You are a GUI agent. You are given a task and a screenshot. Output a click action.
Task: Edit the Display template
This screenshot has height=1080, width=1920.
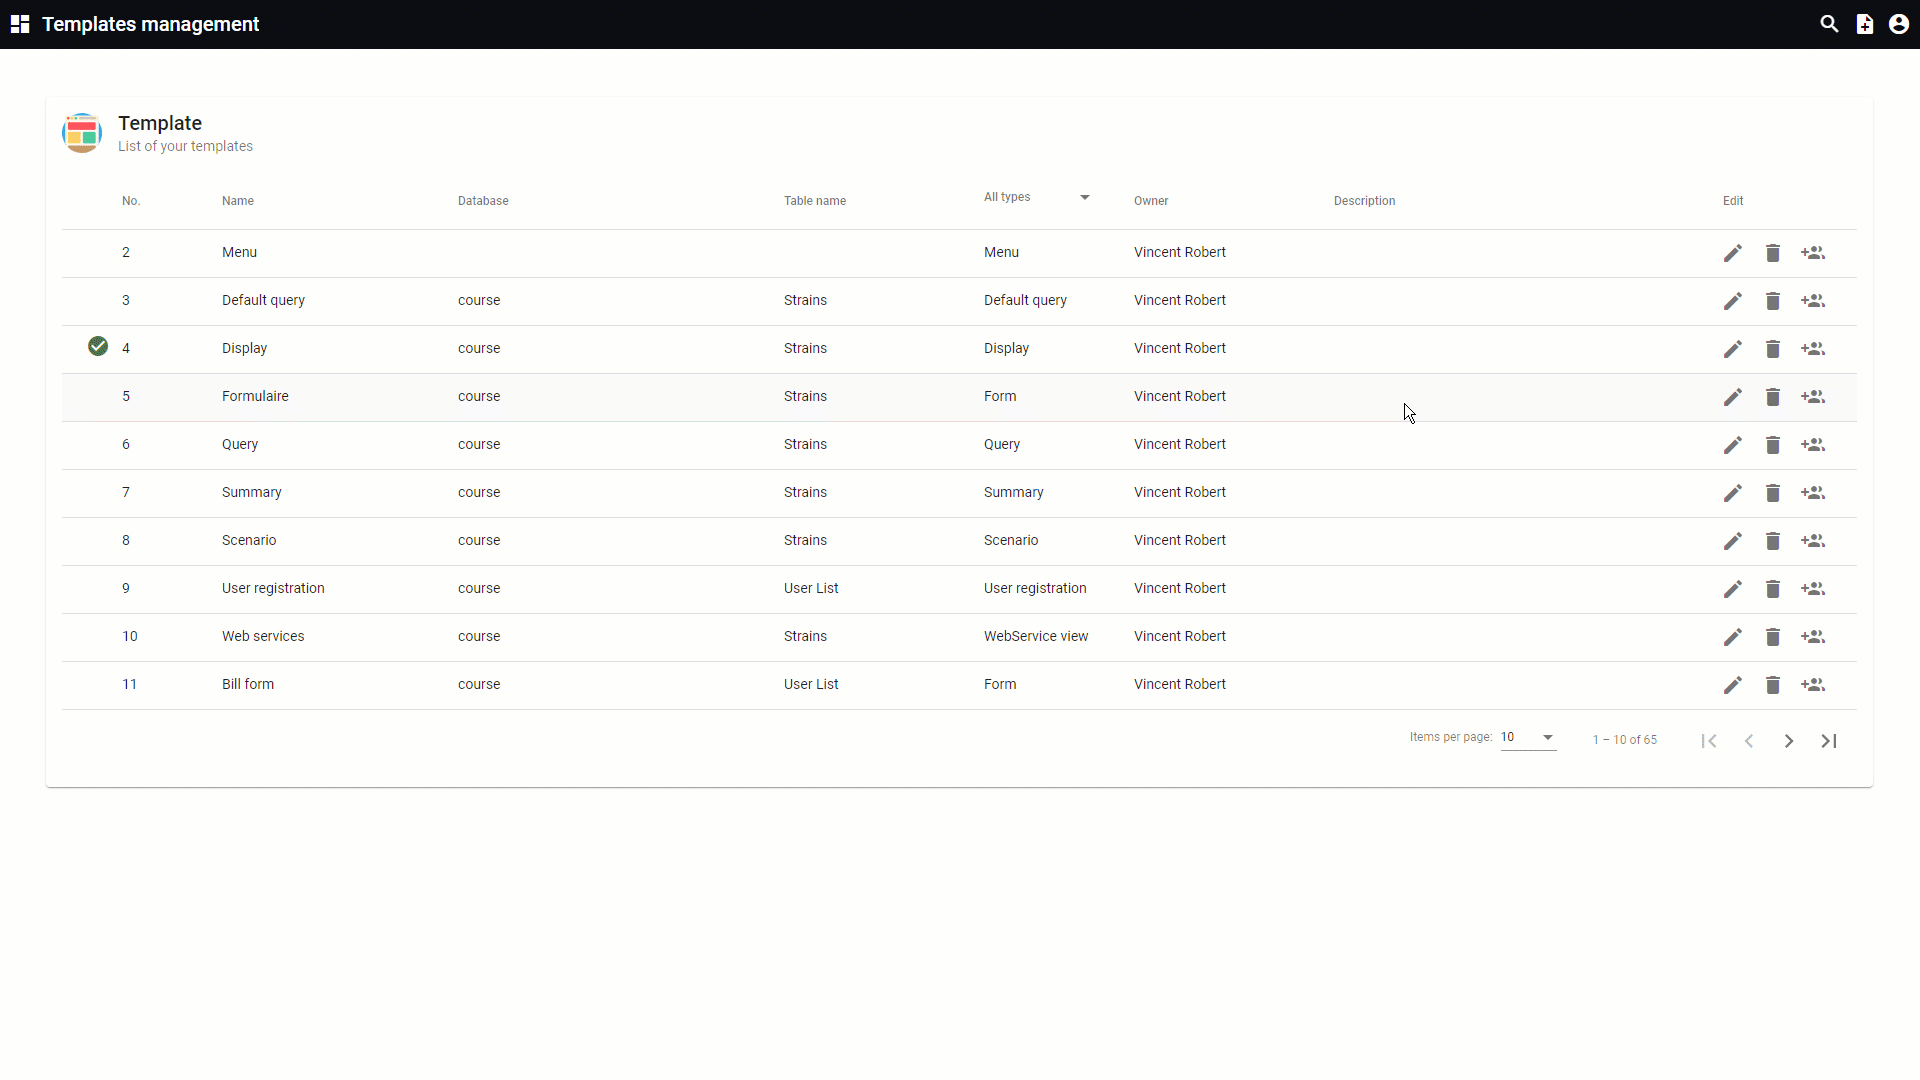pos(1733,349)
